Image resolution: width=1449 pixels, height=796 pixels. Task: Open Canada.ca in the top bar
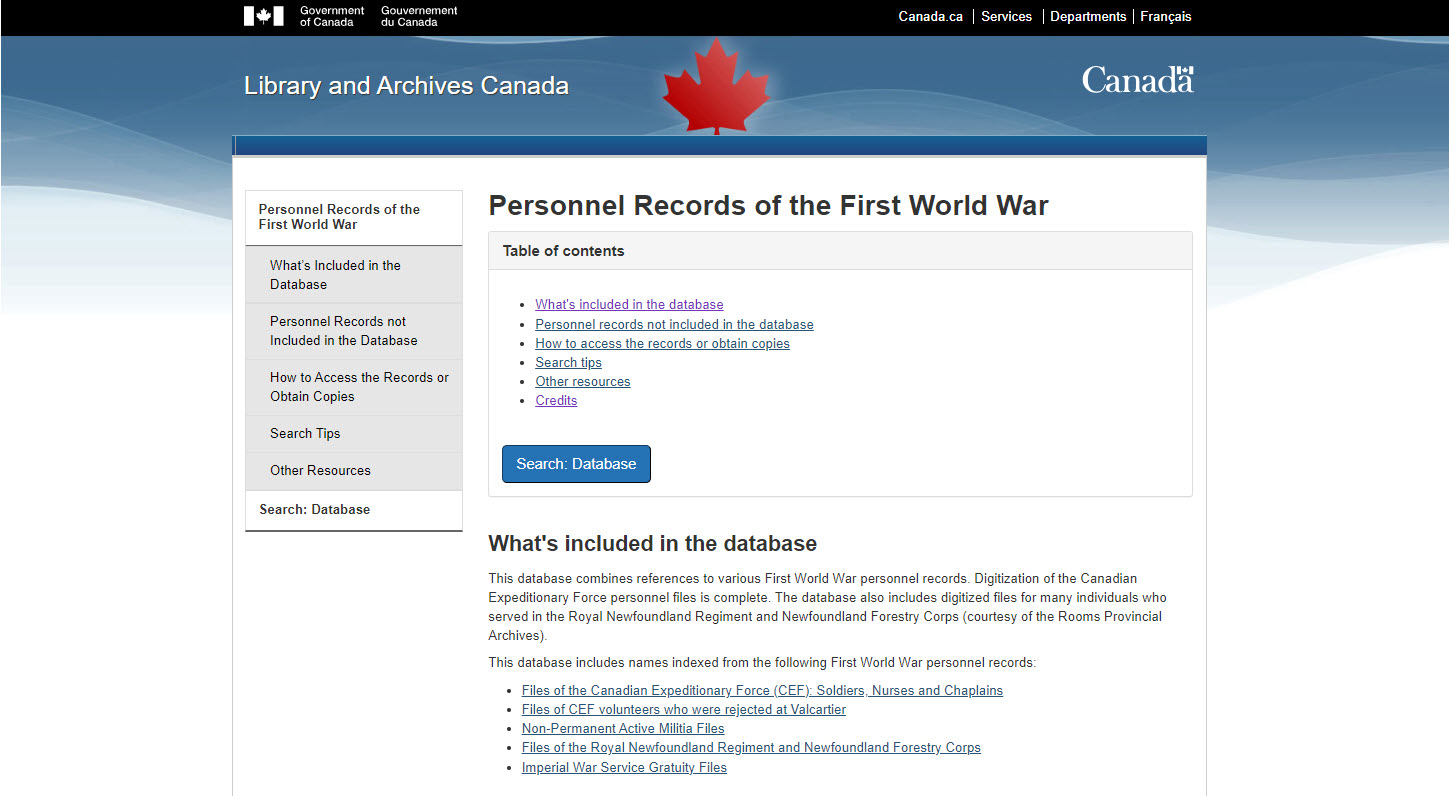(x=930, y=17)
